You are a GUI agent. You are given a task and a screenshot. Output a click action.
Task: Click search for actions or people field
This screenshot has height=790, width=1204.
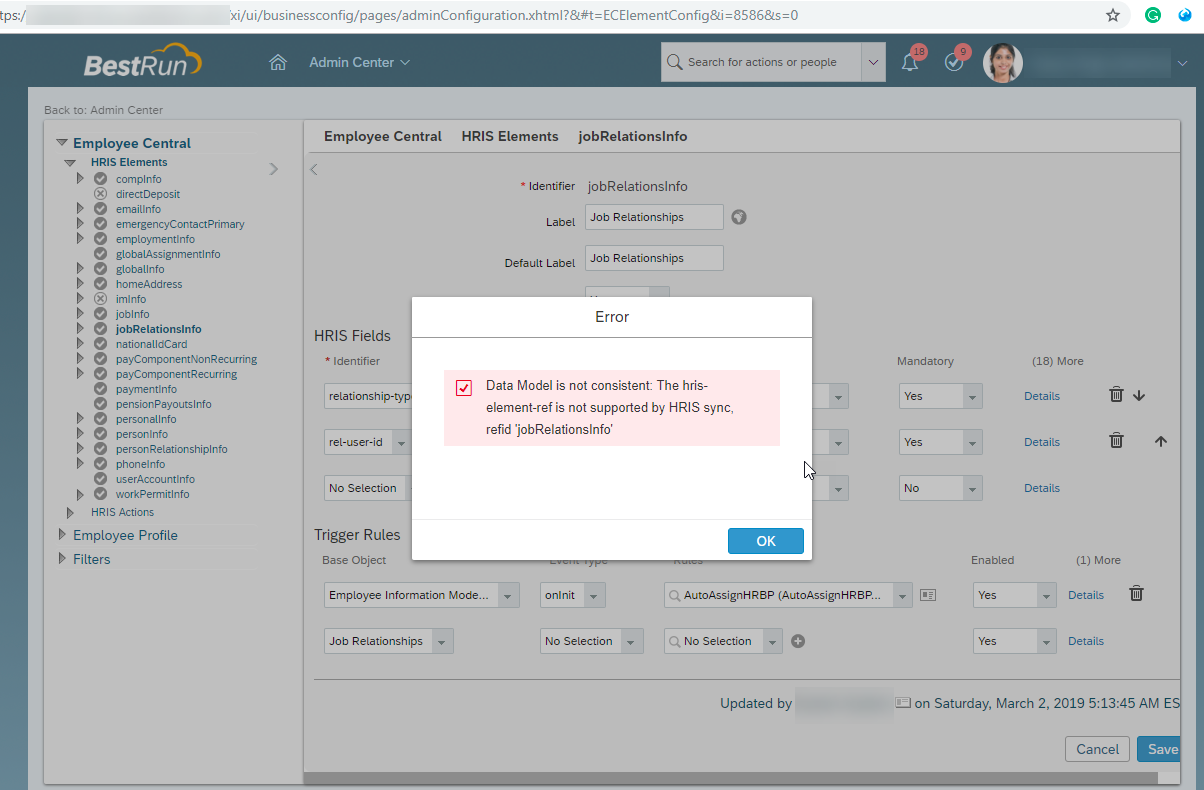(x=762, y=62)
